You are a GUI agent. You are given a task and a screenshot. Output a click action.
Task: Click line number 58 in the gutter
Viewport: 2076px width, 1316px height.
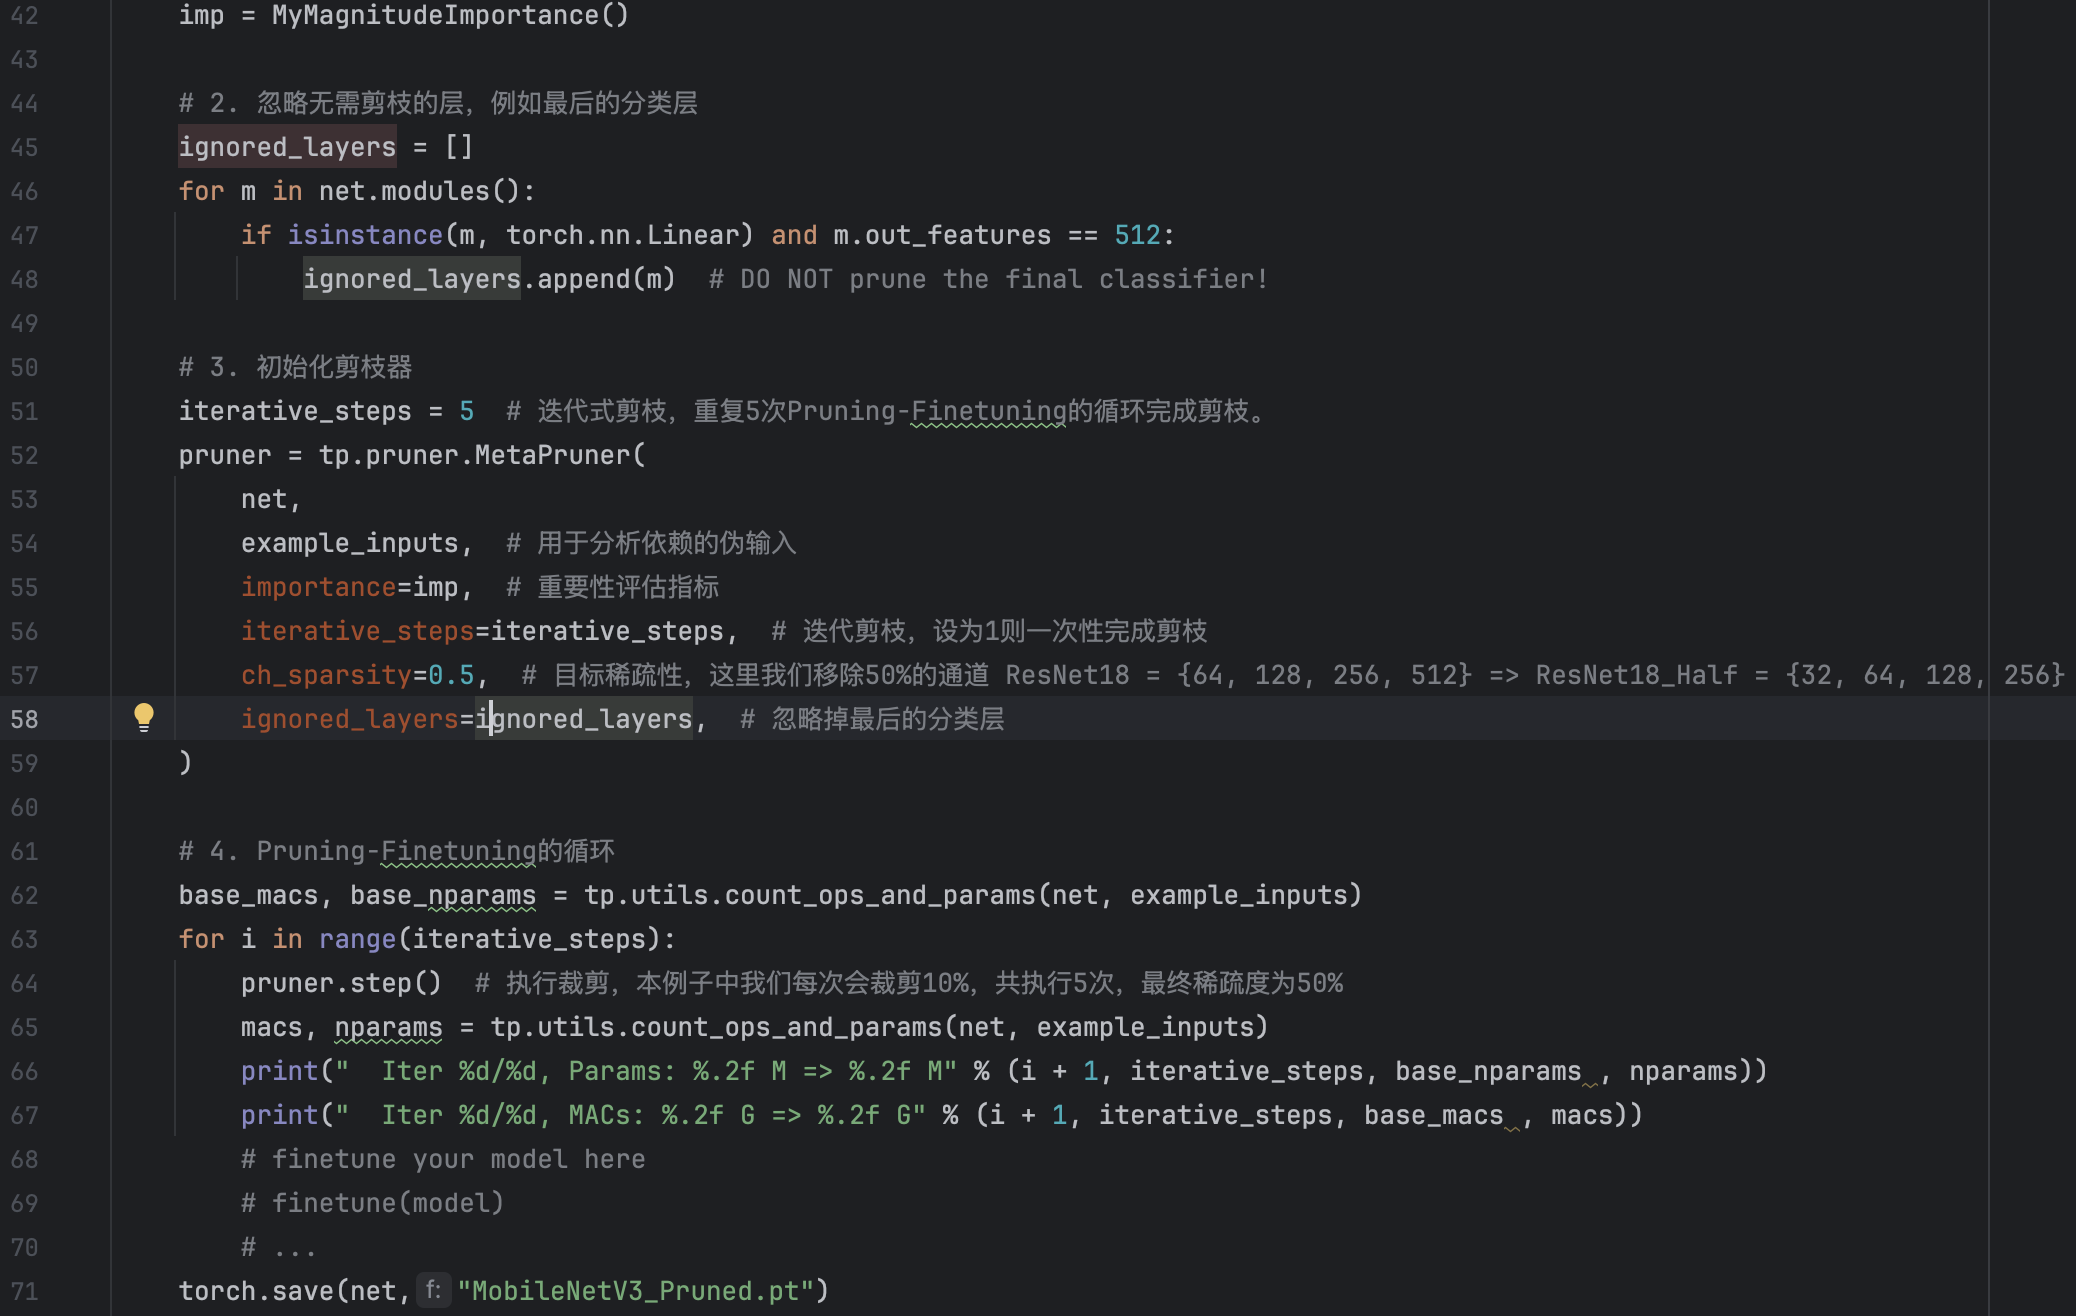point(25,719)
